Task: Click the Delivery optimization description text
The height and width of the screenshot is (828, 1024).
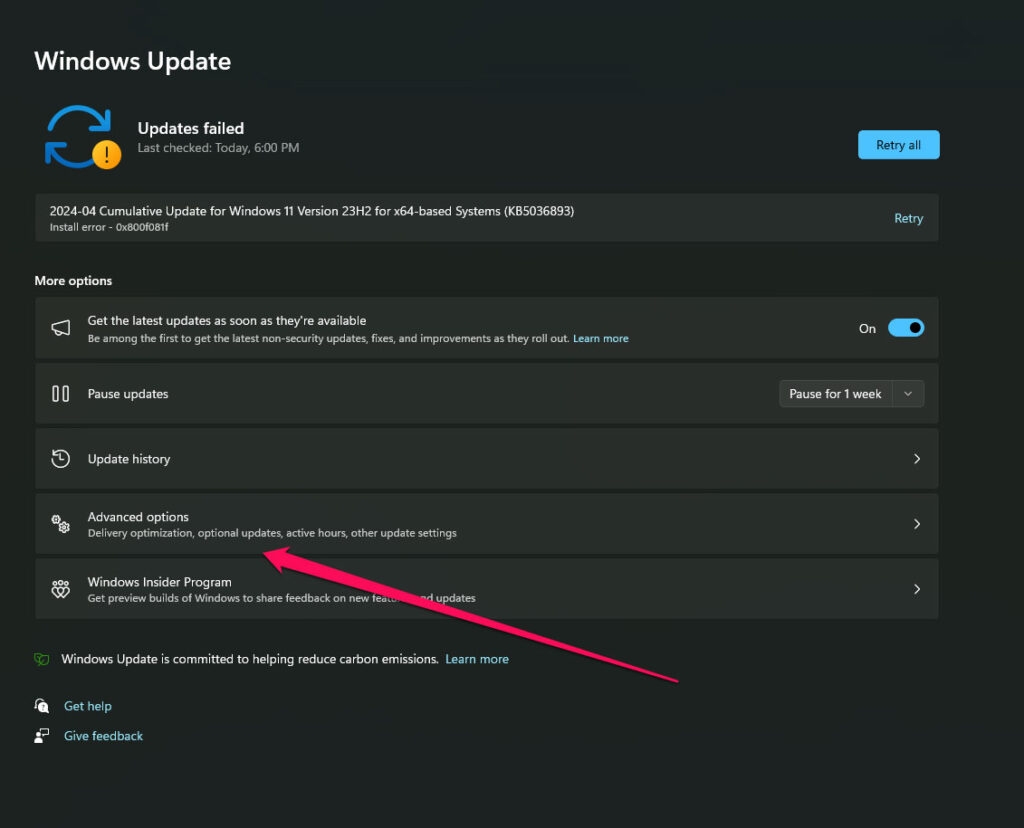Action: (272, 533)
